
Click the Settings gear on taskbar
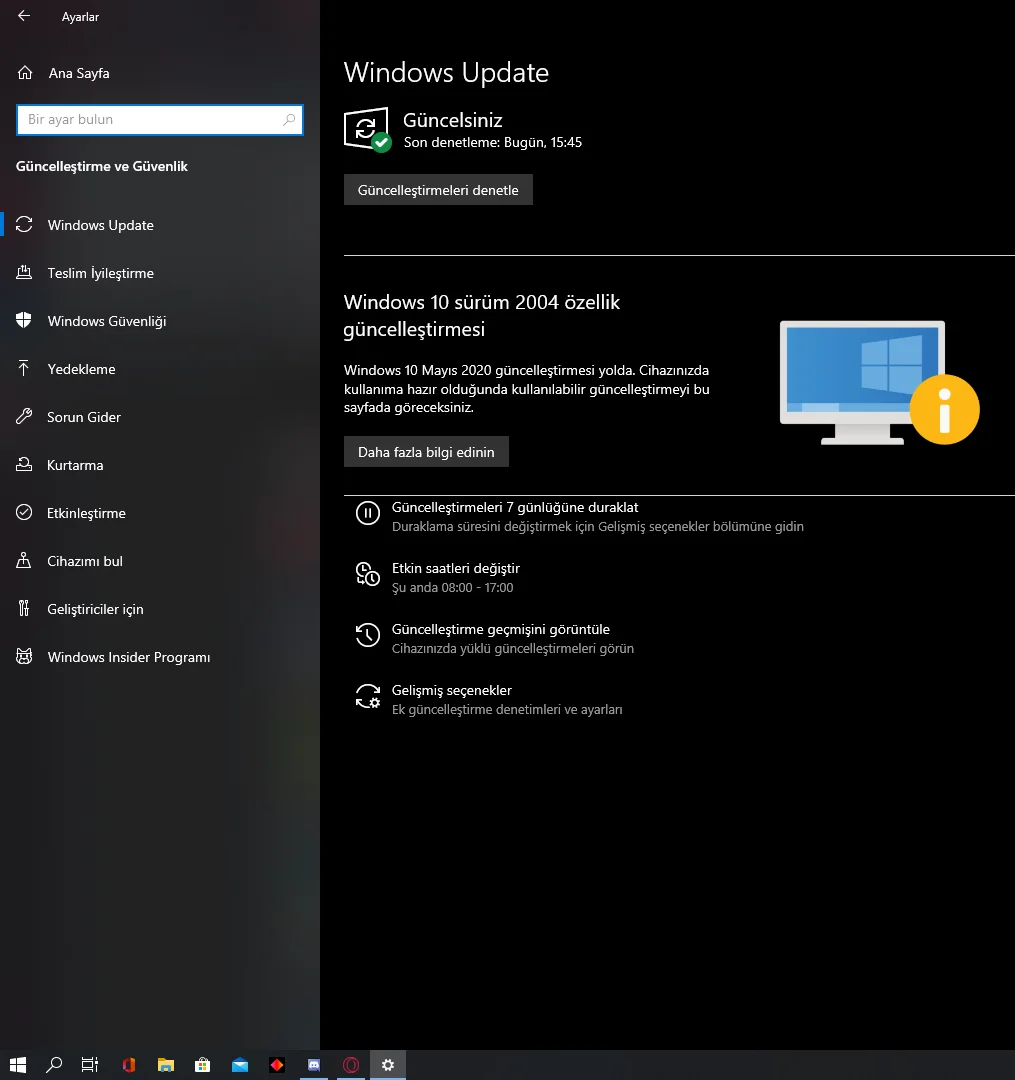(x=388, y=1065)
